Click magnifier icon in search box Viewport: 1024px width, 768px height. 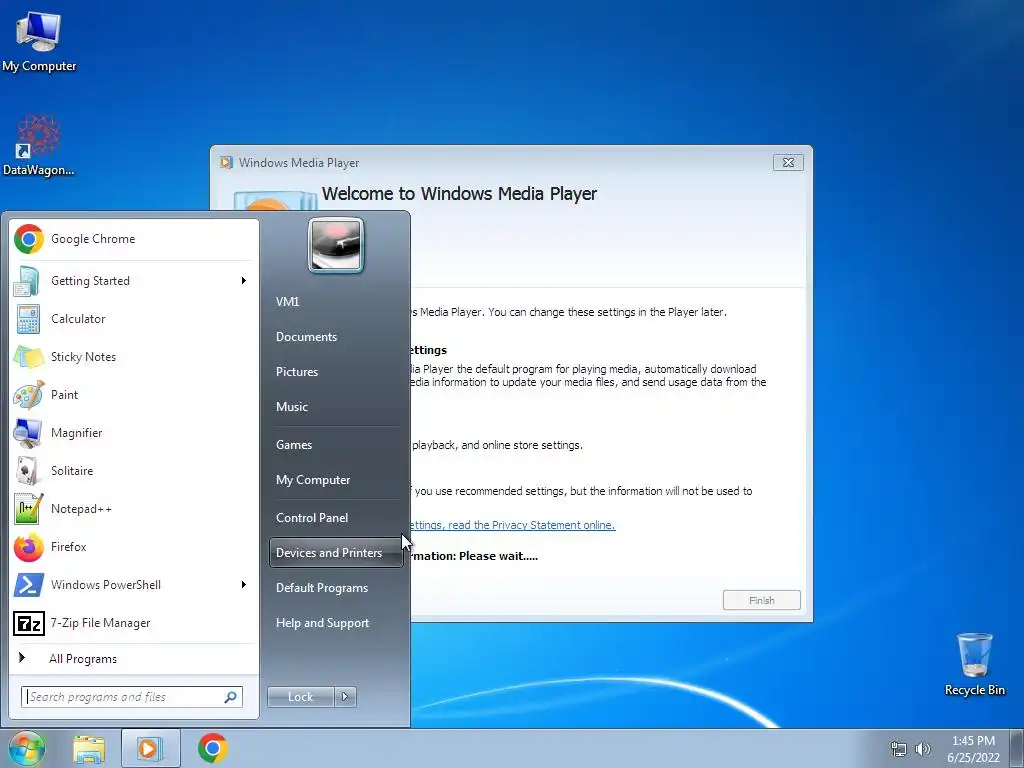[231, 697]
